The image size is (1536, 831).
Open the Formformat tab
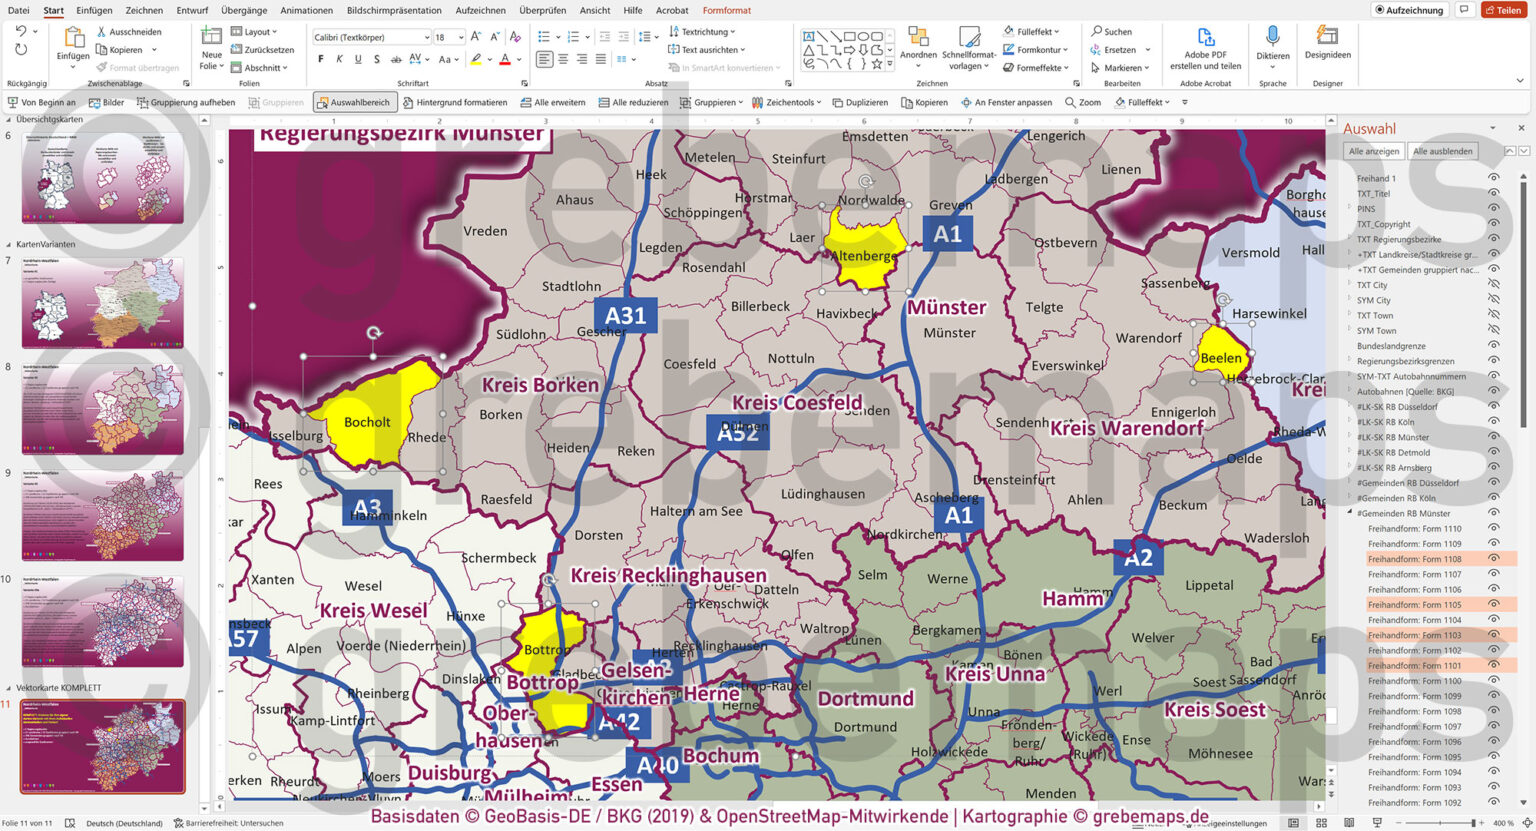726,10
